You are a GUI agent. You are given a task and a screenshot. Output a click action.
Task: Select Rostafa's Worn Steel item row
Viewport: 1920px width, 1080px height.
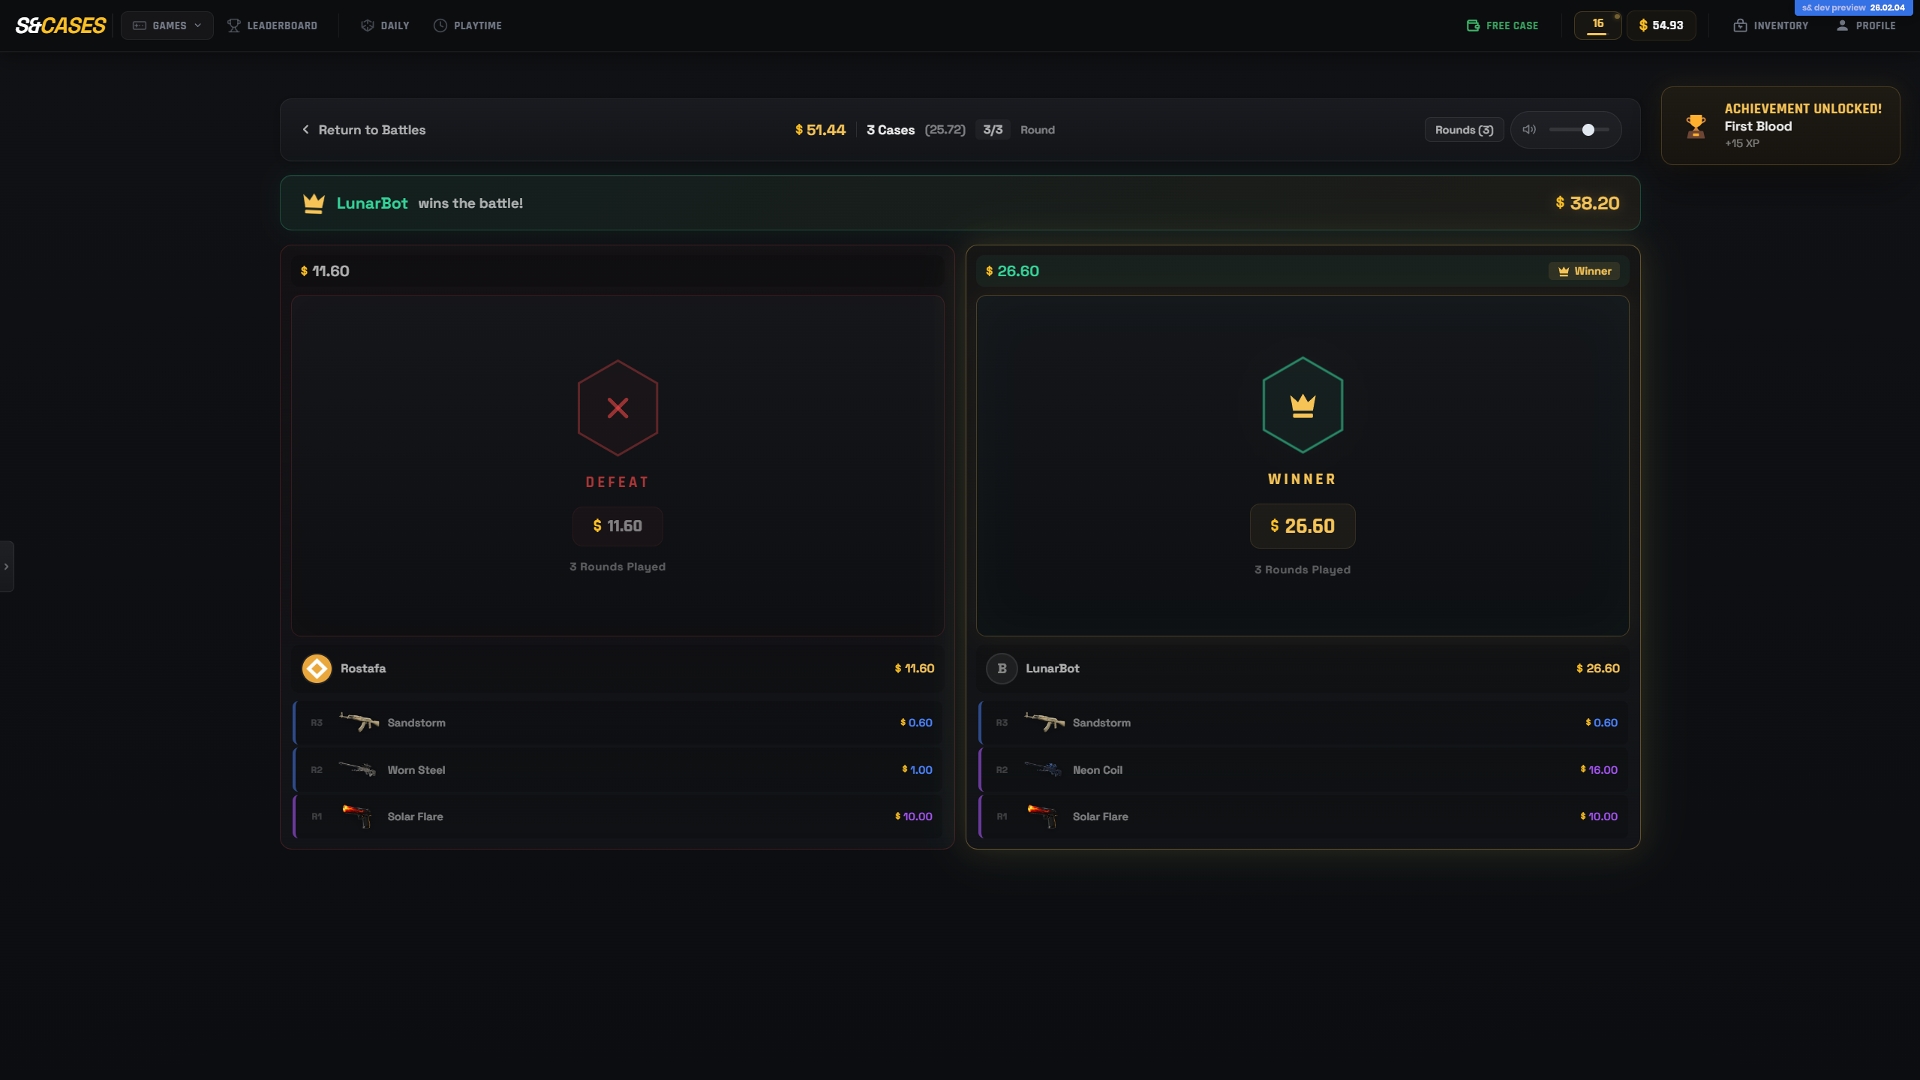[617, 770]
